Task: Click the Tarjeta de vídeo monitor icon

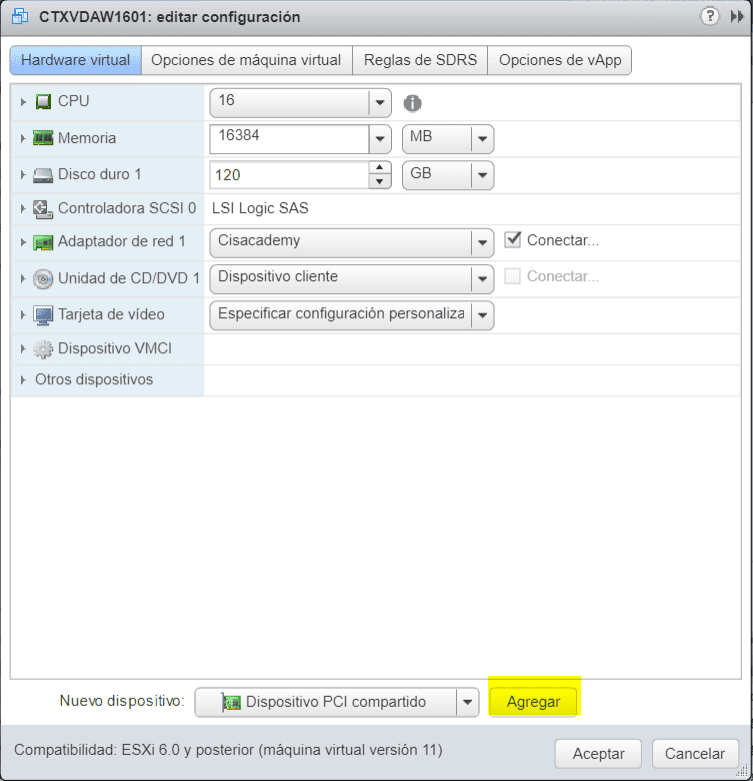Action: point(43,315)
